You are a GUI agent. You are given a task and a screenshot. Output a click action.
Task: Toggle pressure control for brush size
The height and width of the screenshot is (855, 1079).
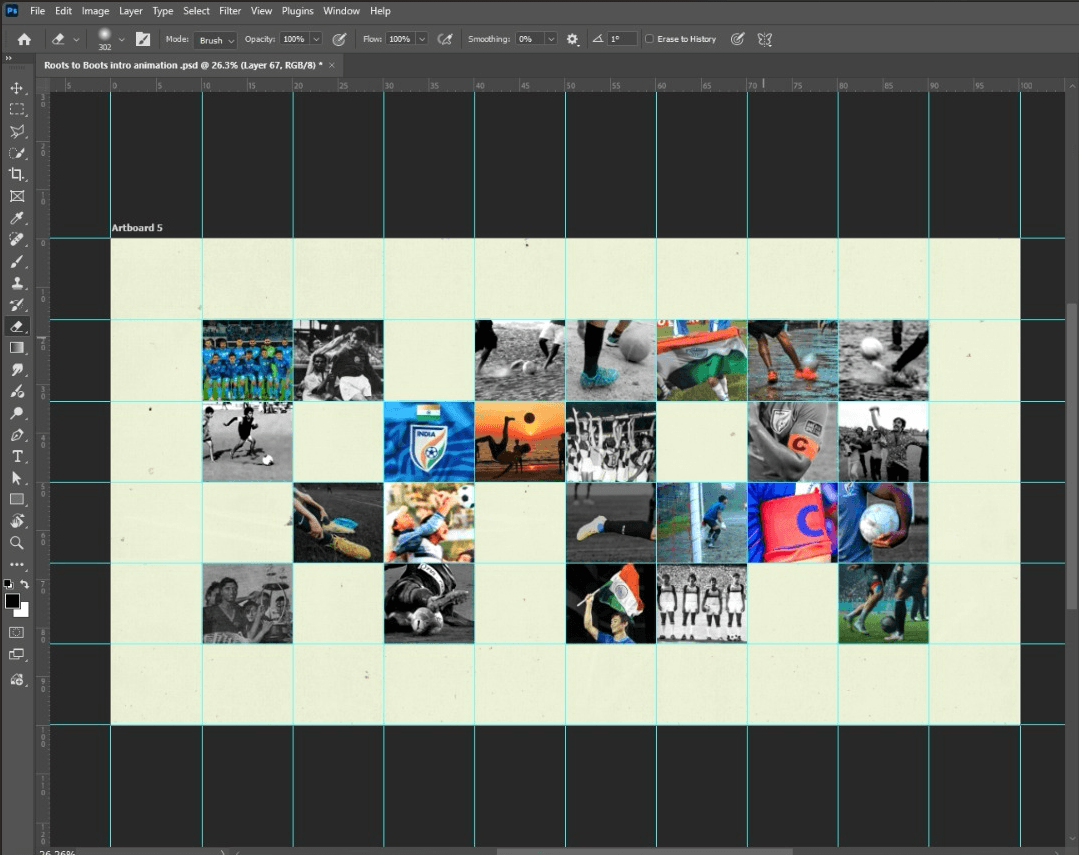(737, 39)
